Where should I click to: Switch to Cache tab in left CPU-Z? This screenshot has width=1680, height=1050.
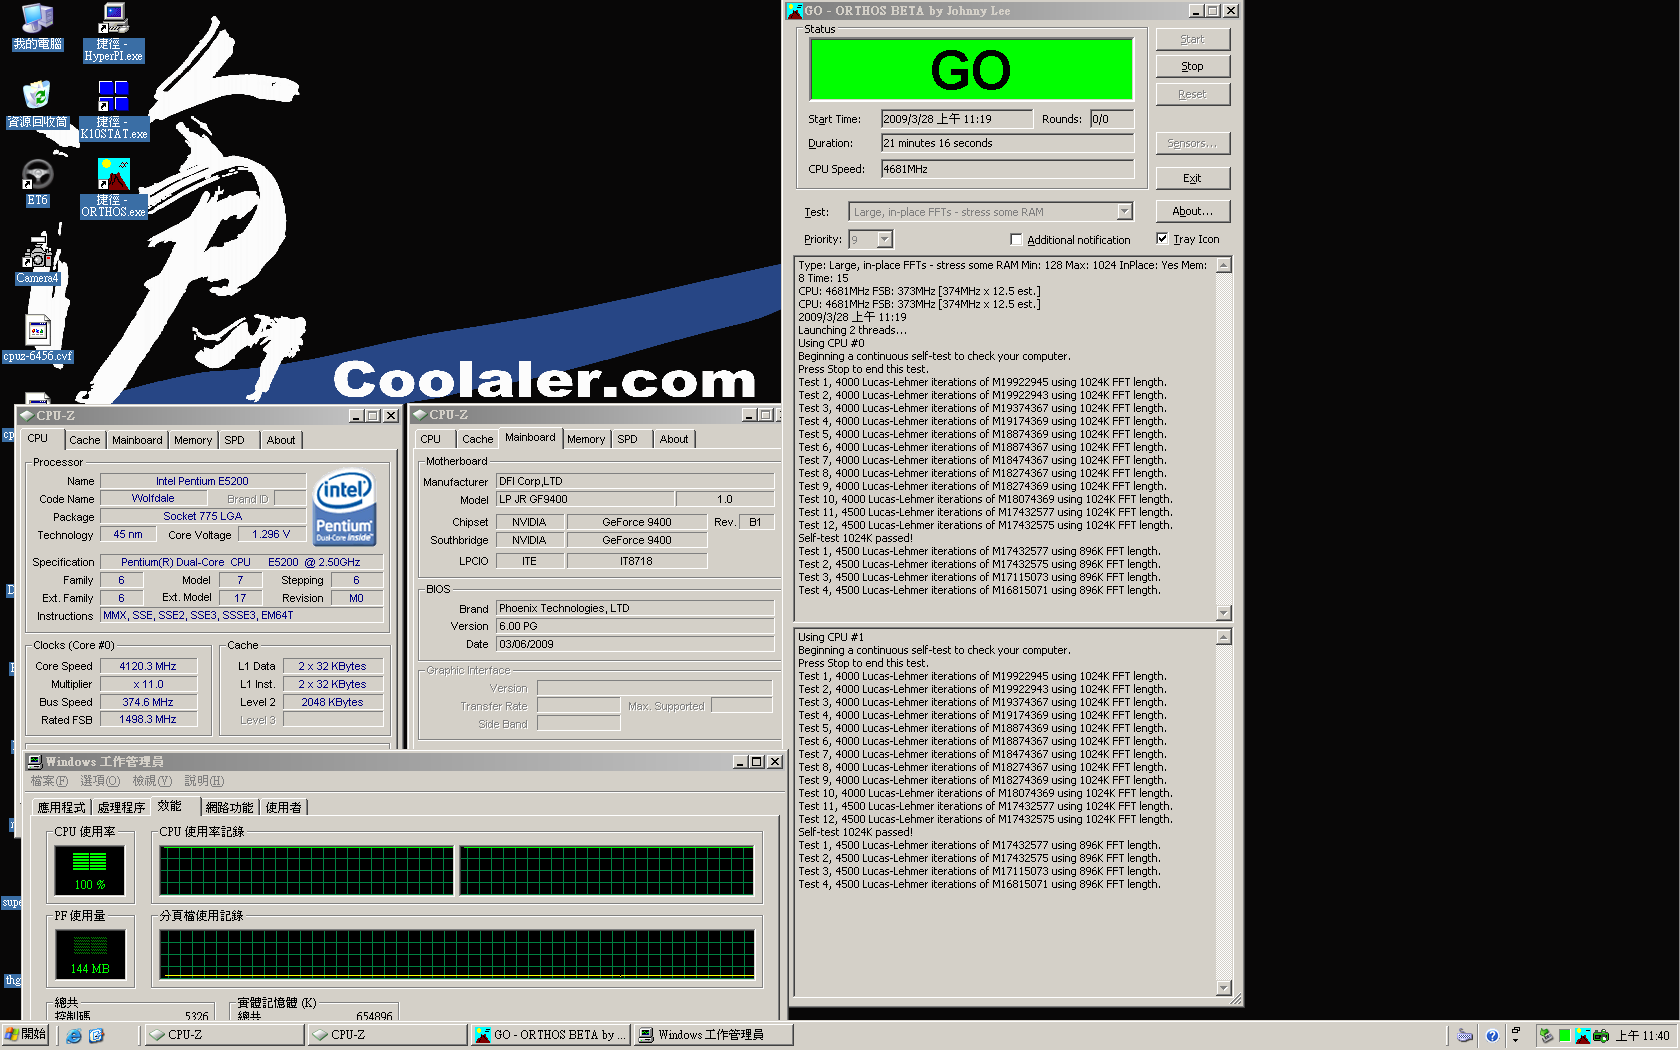[84, 440]
